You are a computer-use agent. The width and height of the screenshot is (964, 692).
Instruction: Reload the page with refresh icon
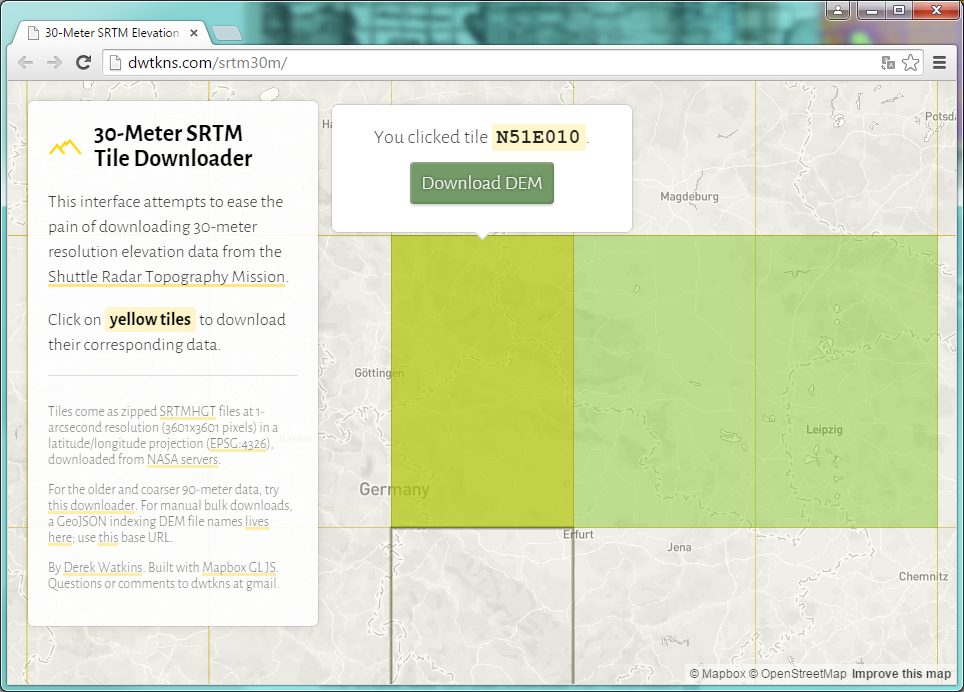click(x=84, y=62)
